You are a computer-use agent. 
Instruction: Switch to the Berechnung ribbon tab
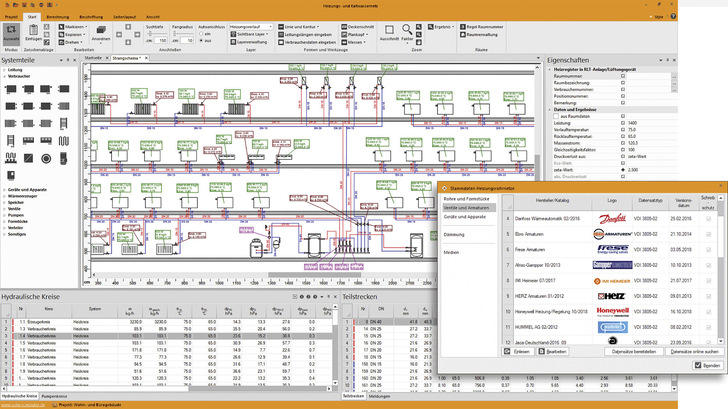(57, 17)
